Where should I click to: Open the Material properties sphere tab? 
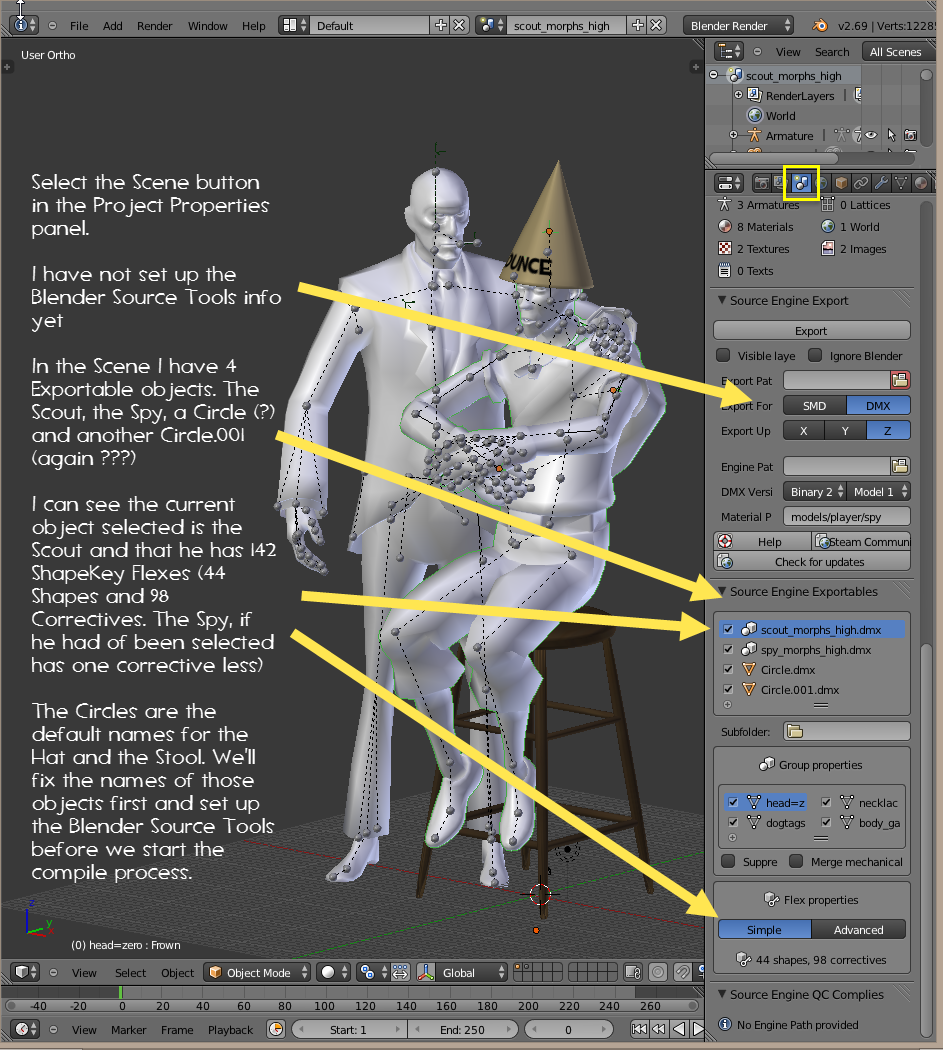click(x=922, y=183)
